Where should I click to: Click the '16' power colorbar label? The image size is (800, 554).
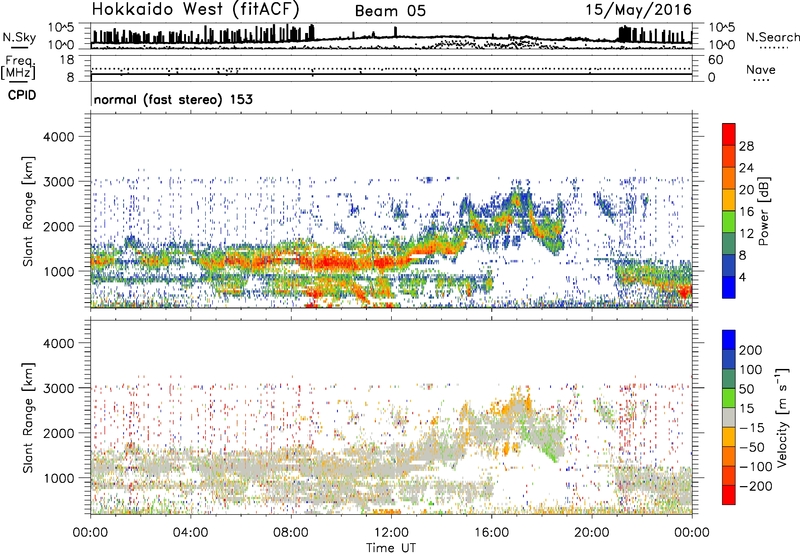tap(746, 212)
